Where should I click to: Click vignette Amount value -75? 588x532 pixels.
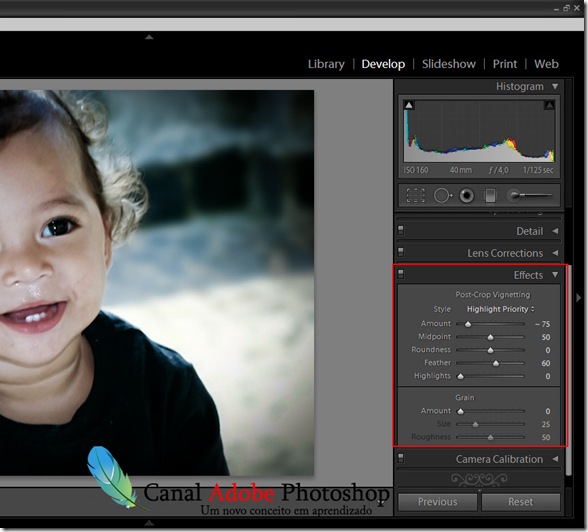543,324
